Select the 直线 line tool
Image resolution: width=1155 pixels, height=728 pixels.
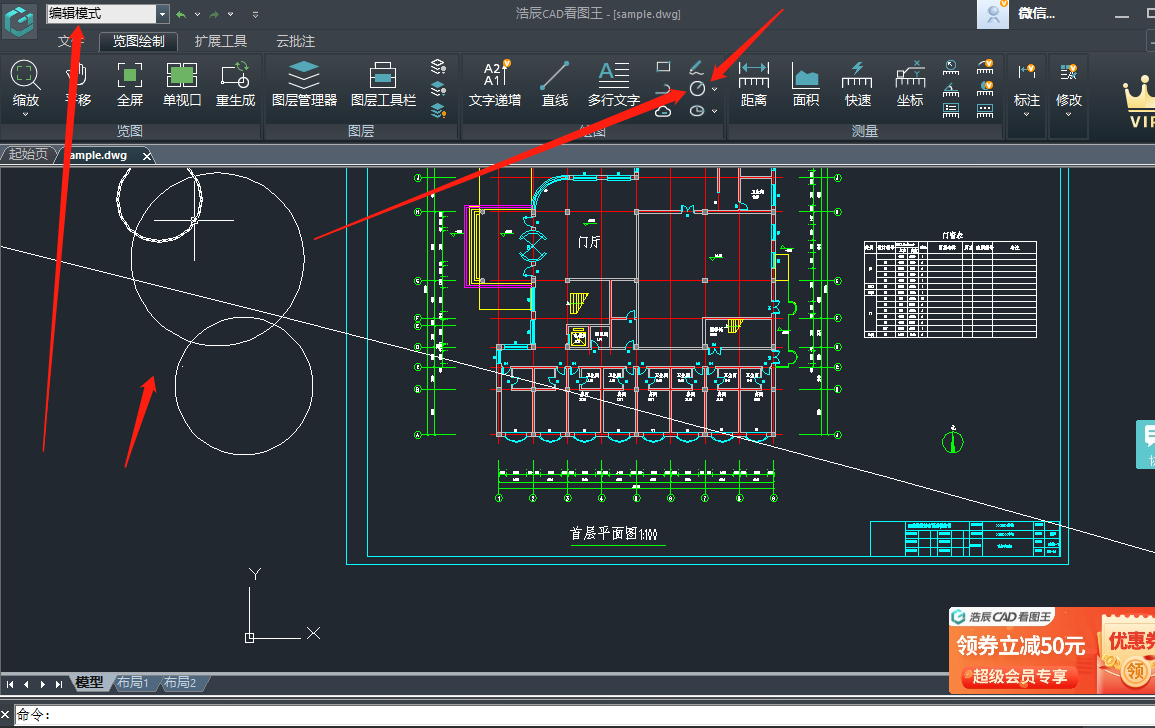pos(555,83)
